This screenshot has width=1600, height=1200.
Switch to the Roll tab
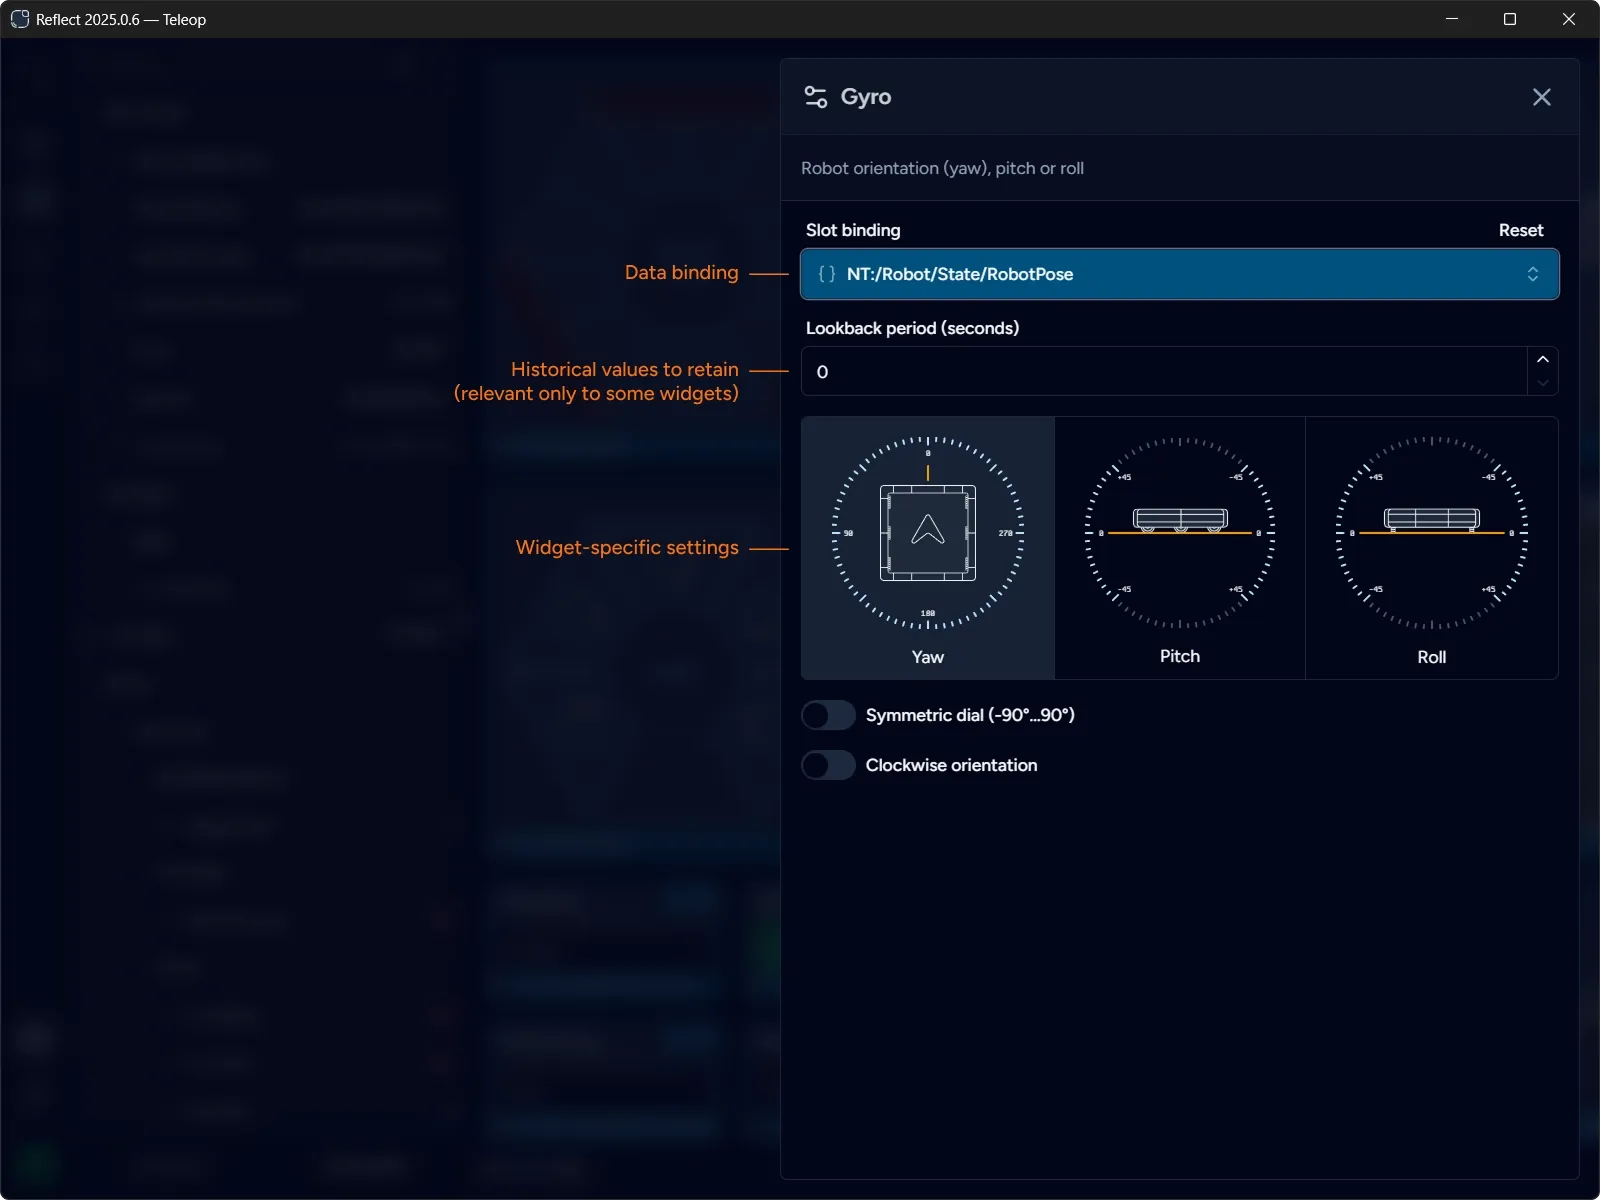tap(1432, 656)
